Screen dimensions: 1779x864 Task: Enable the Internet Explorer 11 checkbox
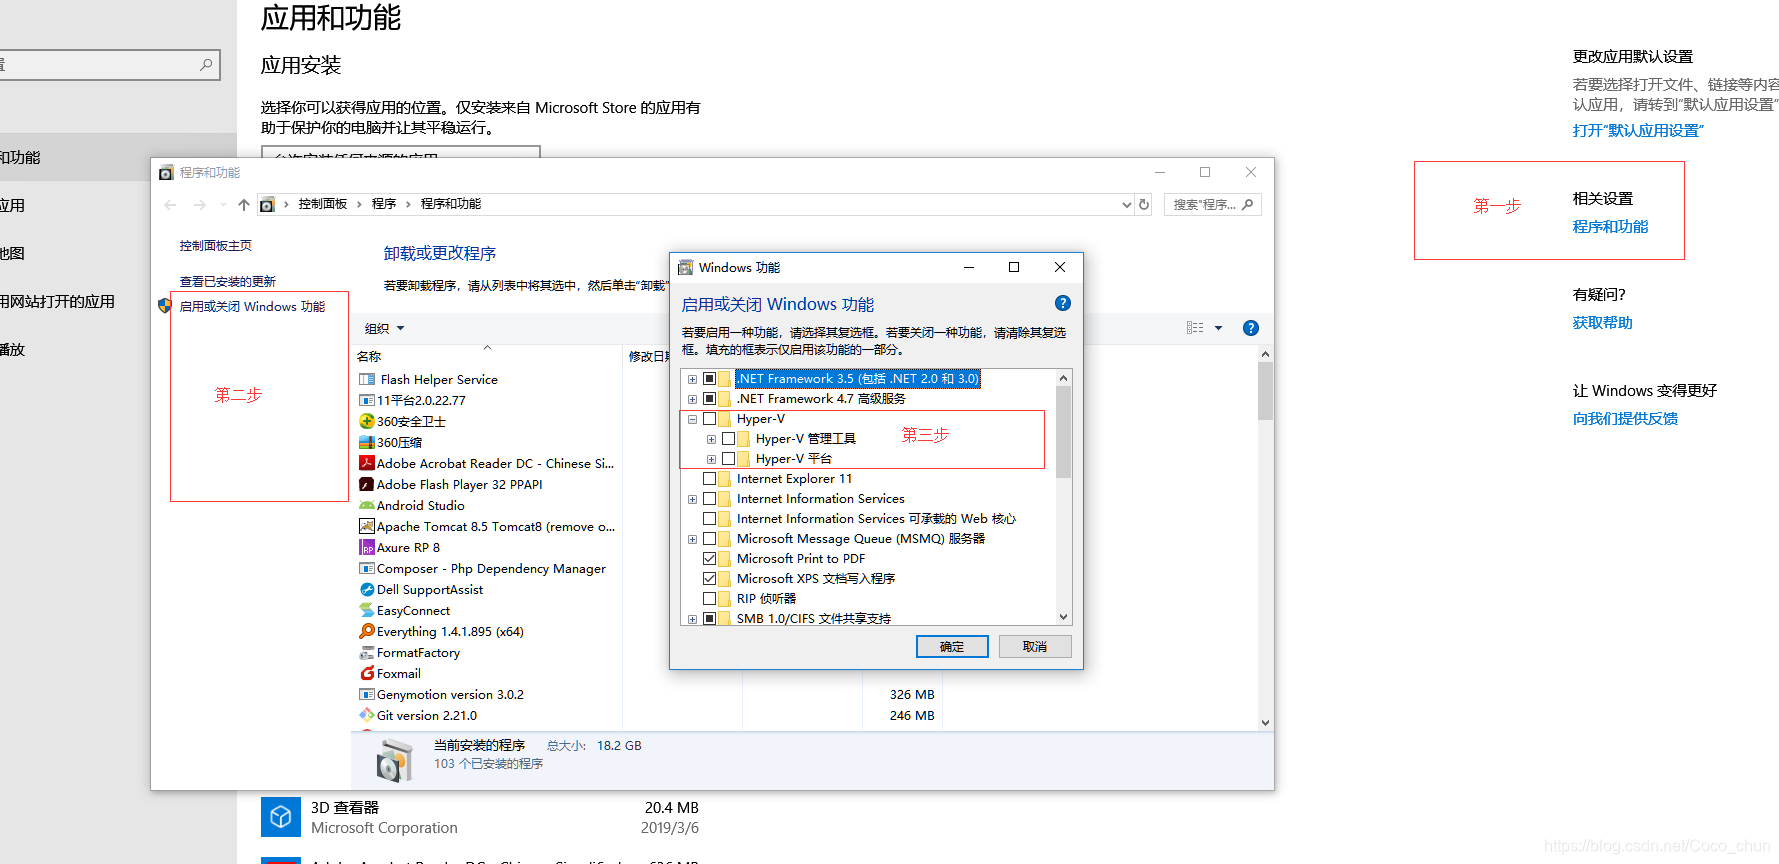(x=709, y=479)
